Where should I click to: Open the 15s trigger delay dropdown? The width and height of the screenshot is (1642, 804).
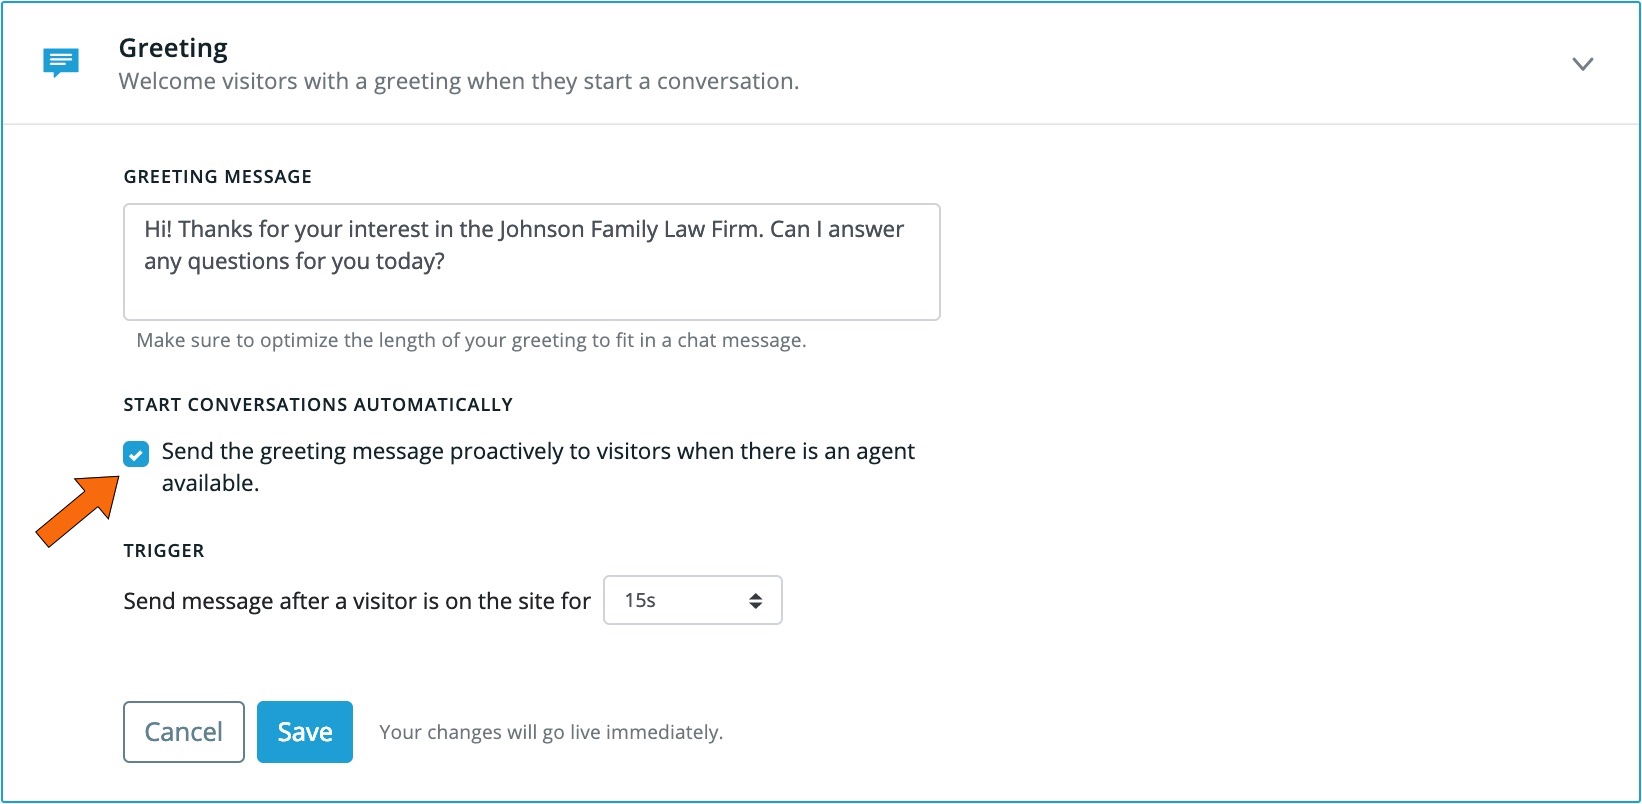(x=693, y=600)
